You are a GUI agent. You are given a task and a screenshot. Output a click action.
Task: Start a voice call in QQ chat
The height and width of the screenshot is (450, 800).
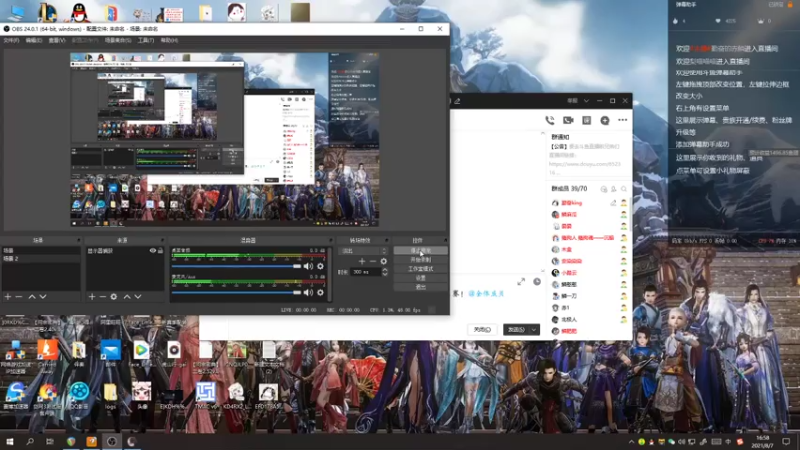(549, 120)
